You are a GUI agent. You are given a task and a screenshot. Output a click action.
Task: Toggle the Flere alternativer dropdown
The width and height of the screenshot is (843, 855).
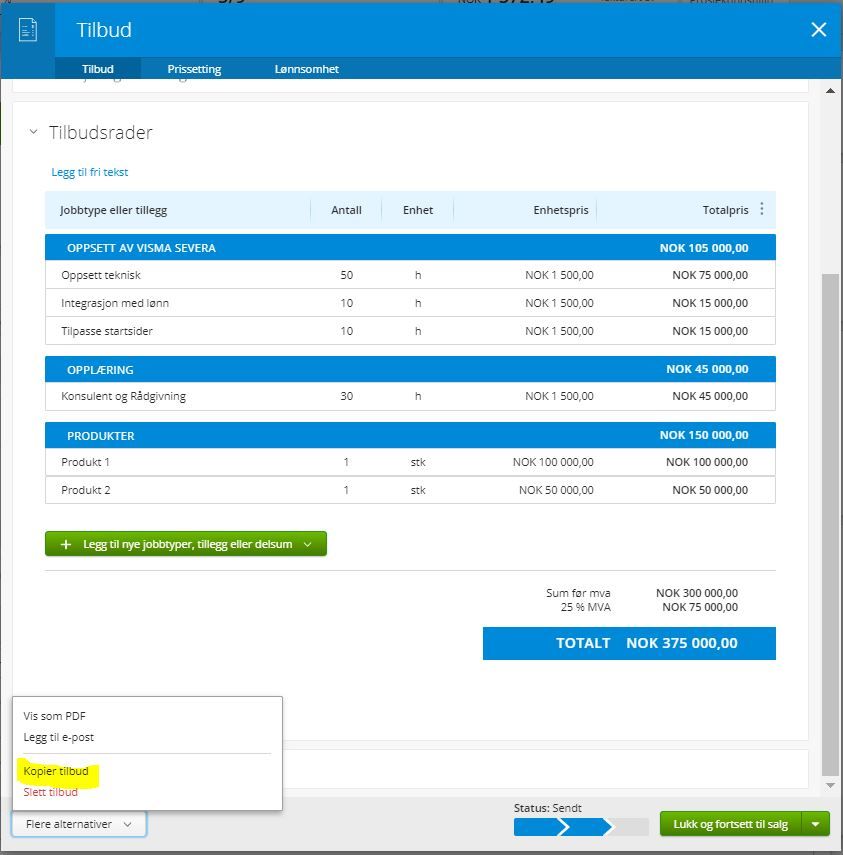coord(79,824)
